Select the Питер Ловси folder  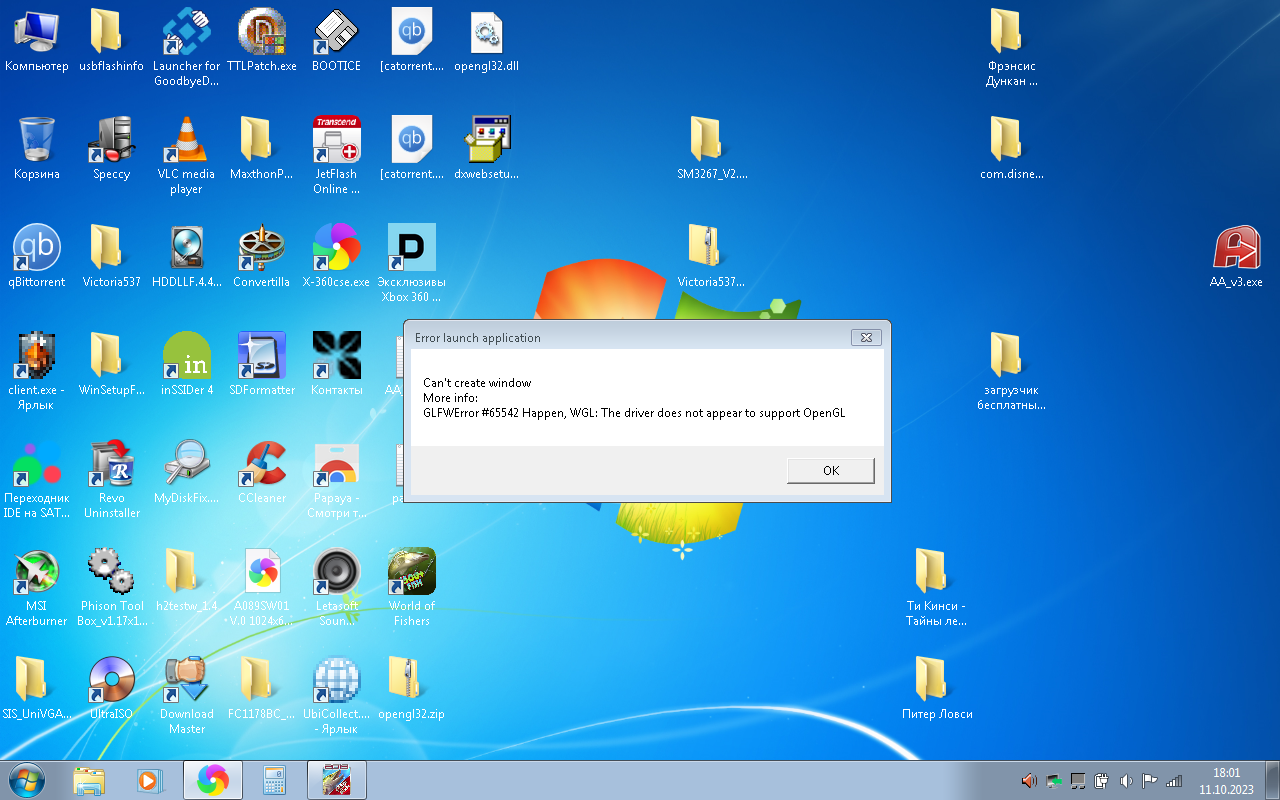[936, 689]
